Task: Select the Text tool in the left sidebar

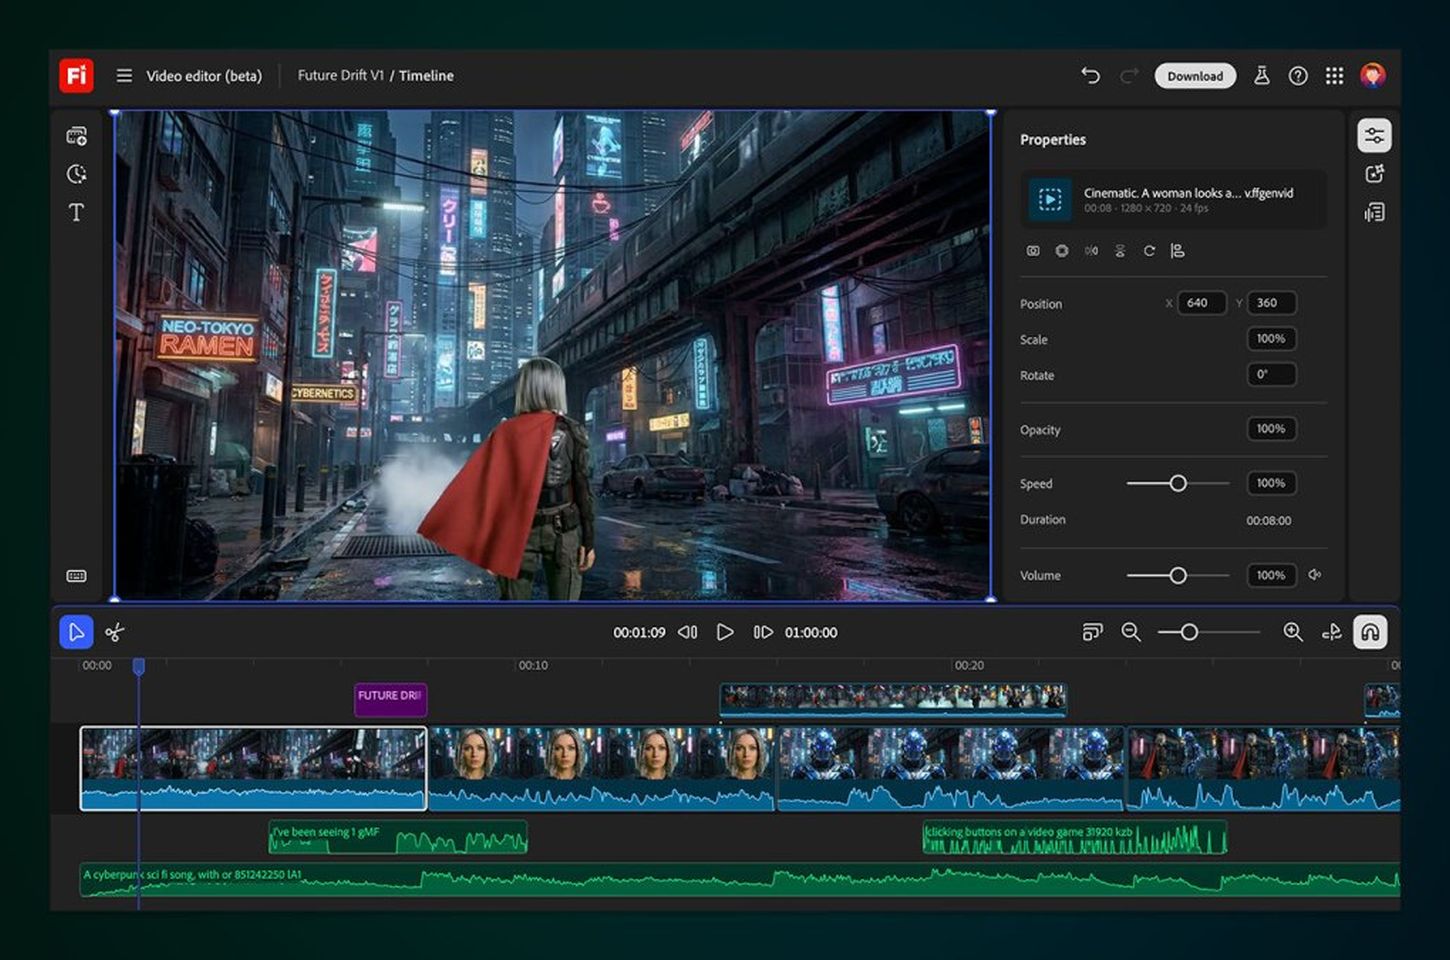Action: pos(76,212)
